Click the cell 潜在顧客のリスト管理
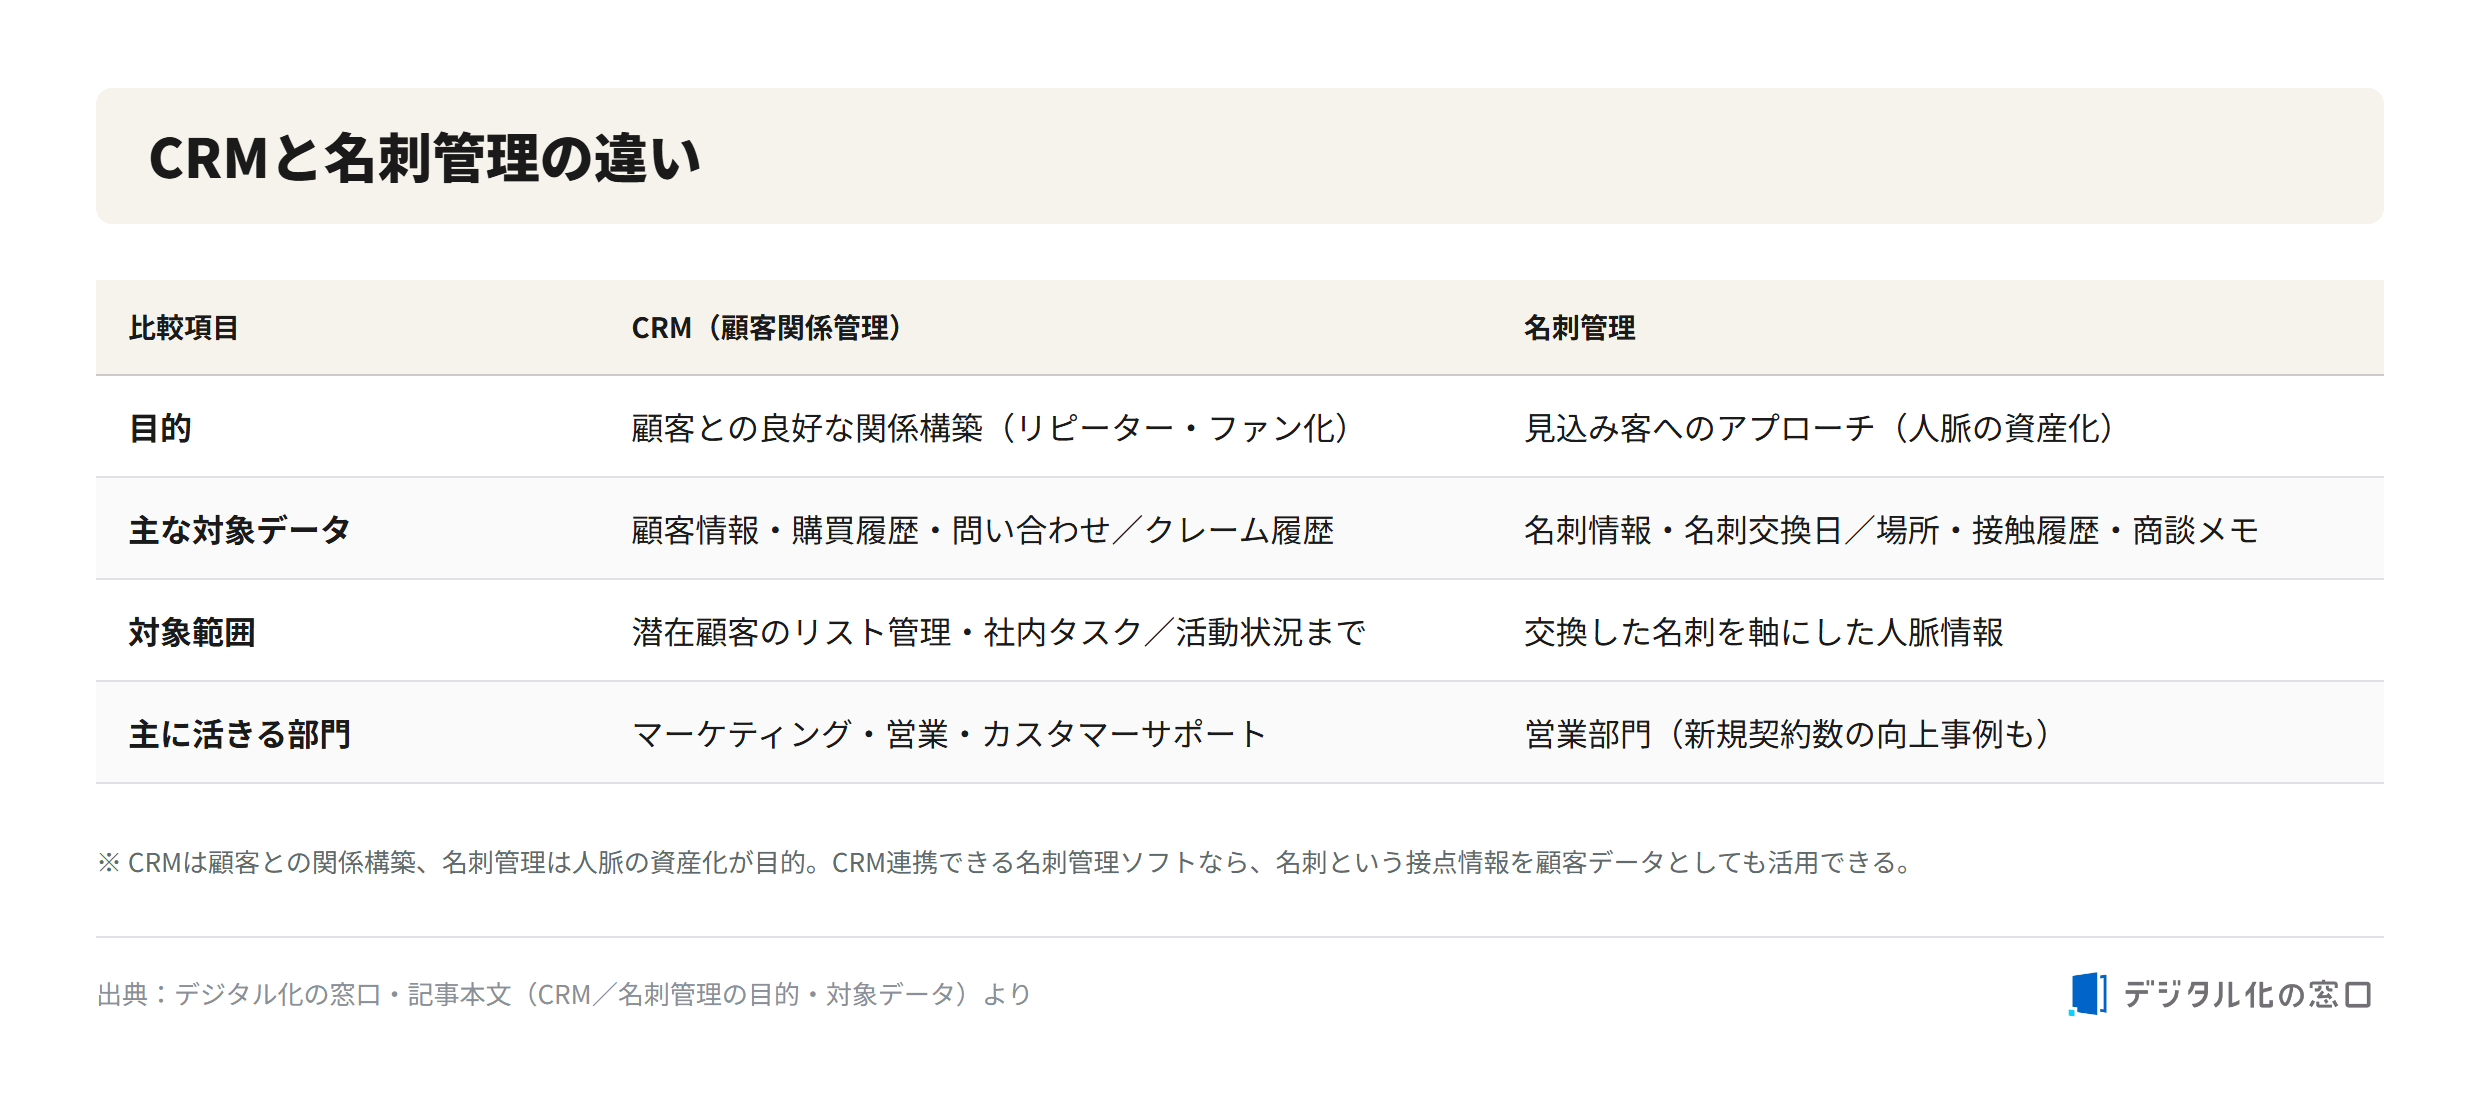This screenshot has height=1110, width=2480. [999, 632]
